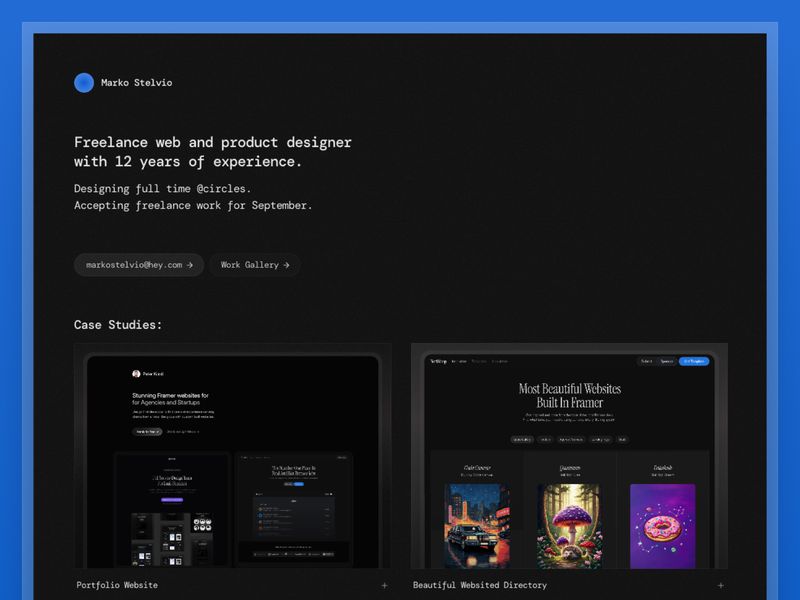Toggle the last filter tag in the directory mockup

621,438
